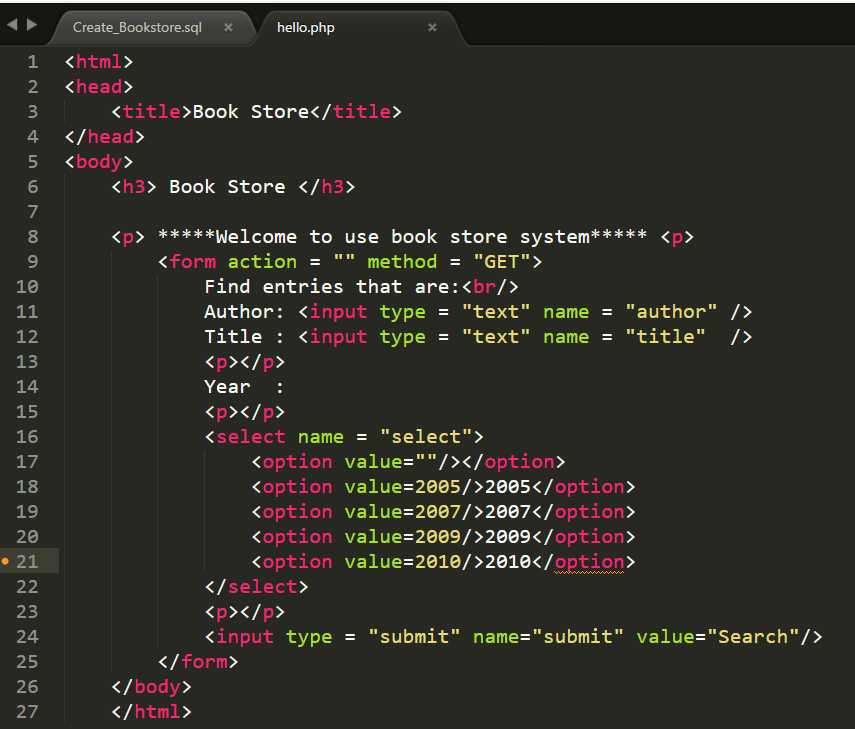Click the 'Title' label text on line 12
The width and height of the screenshot is (855, 729).
pyautogui.click(x=233, y=337)
